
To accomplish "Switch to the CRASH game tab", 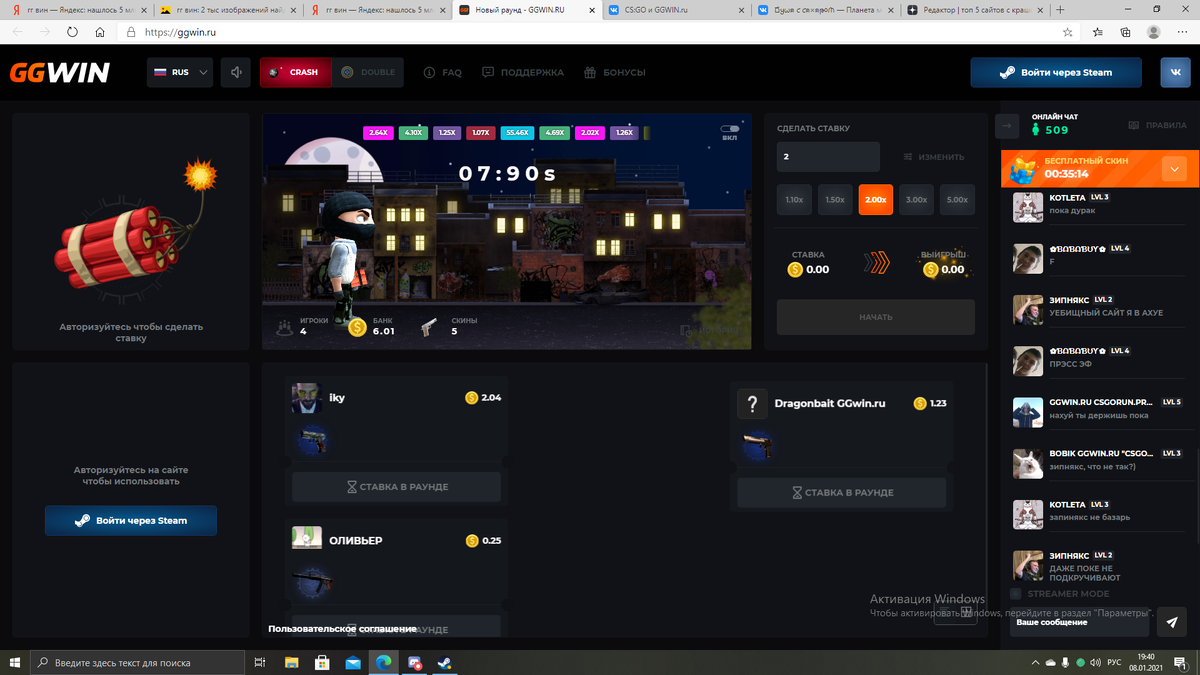I will tap(295, 72).
